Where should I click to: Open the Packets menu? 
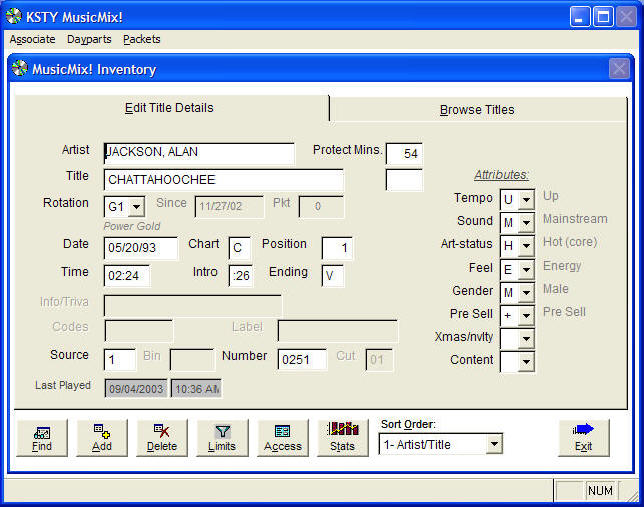pos(142,39)
